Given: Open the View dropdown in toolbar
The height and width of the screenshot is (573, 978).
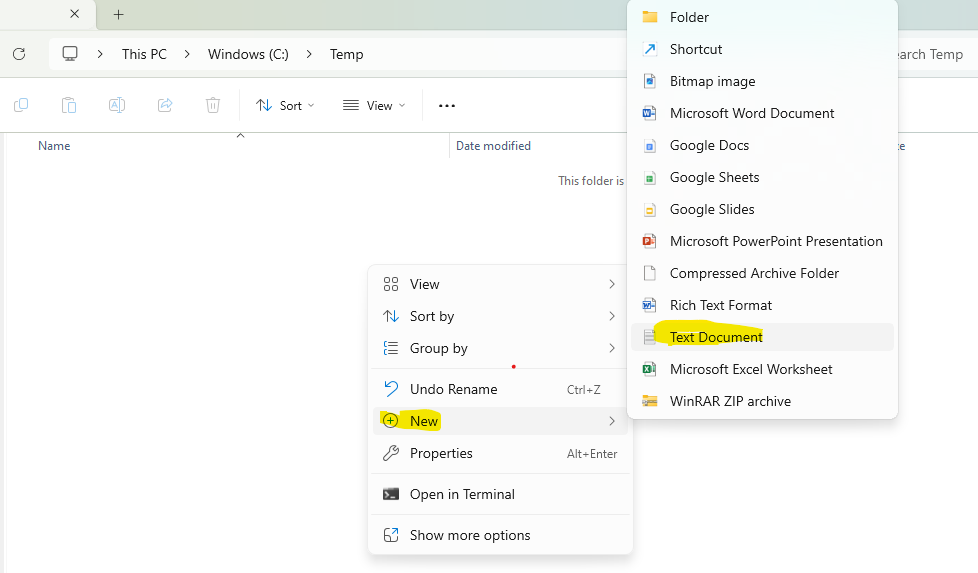Looking at the screenshot, I should (x=374, y=105).
